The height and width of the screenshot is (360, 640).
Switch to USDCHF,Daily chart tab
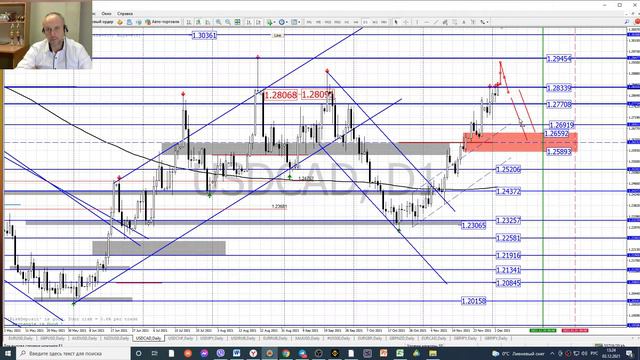pos(180,338)
